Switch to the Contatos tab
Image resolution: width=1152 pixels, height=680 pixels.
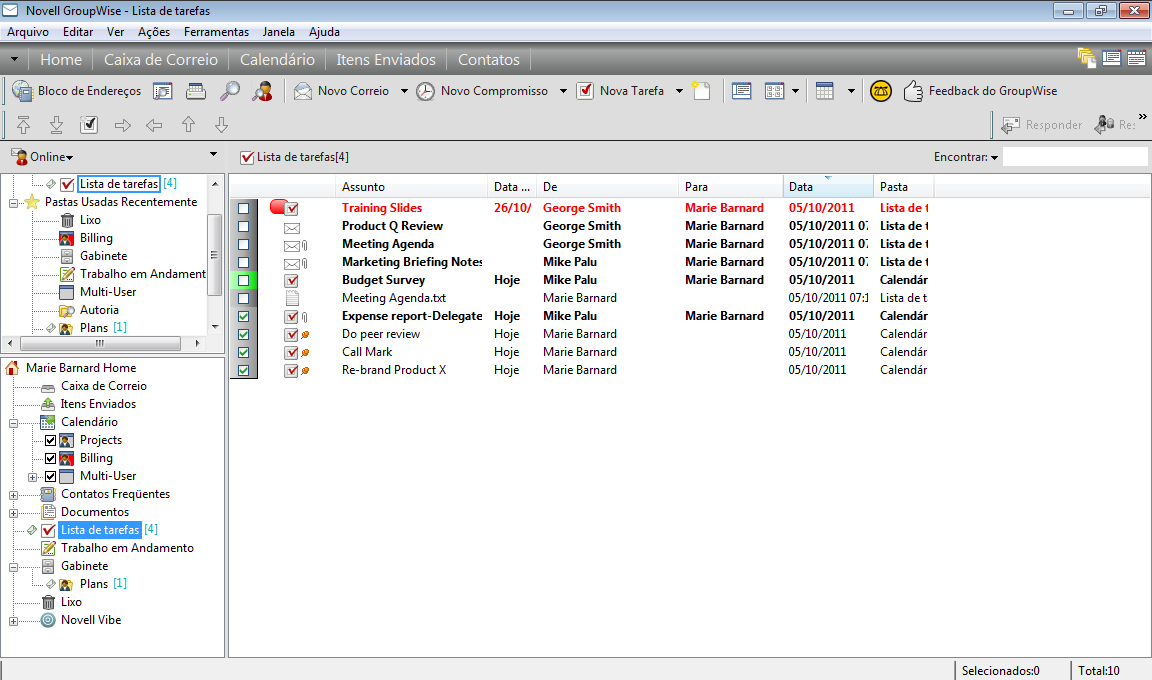489,59
